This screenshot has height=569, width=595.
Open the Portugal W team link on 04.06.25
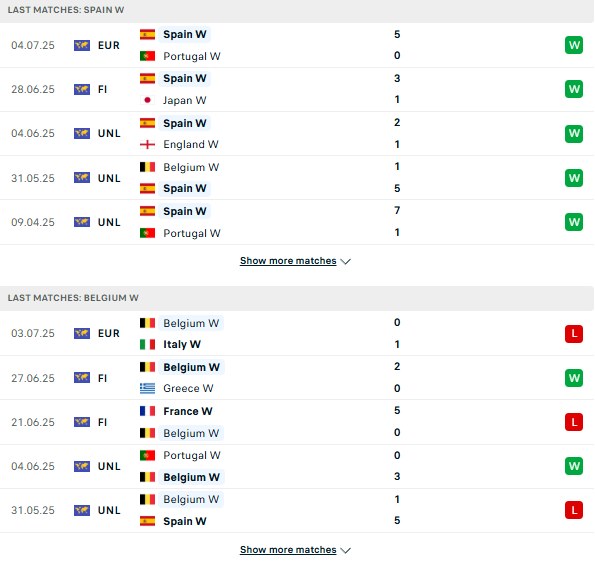192,455
